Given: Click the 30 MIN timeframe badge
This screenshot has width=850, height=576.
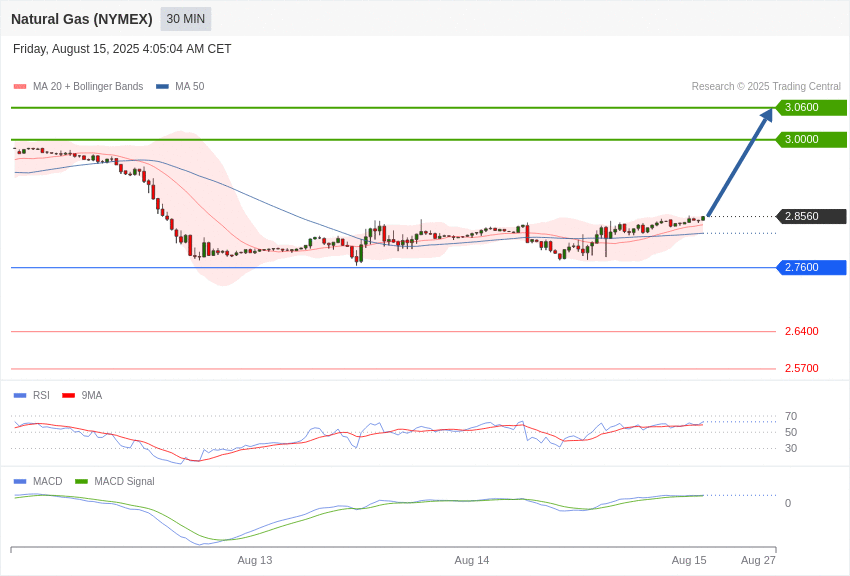Looking at the screenshot, I should (x=186, y=19).
